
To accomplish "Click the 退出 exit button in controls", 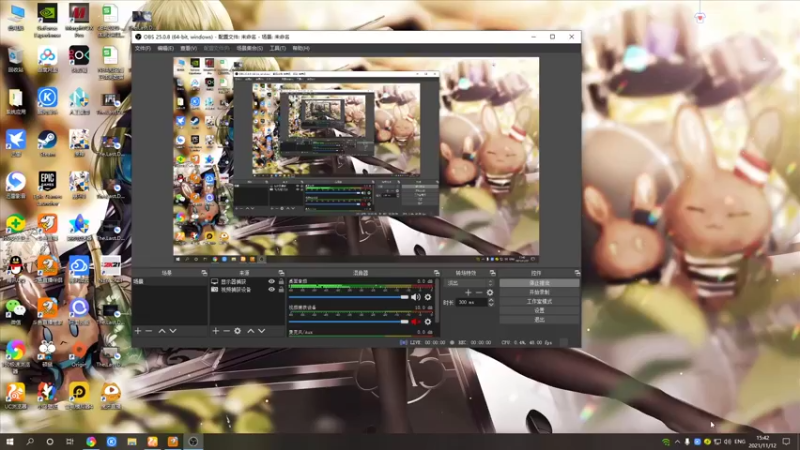I will pos(539,319).
